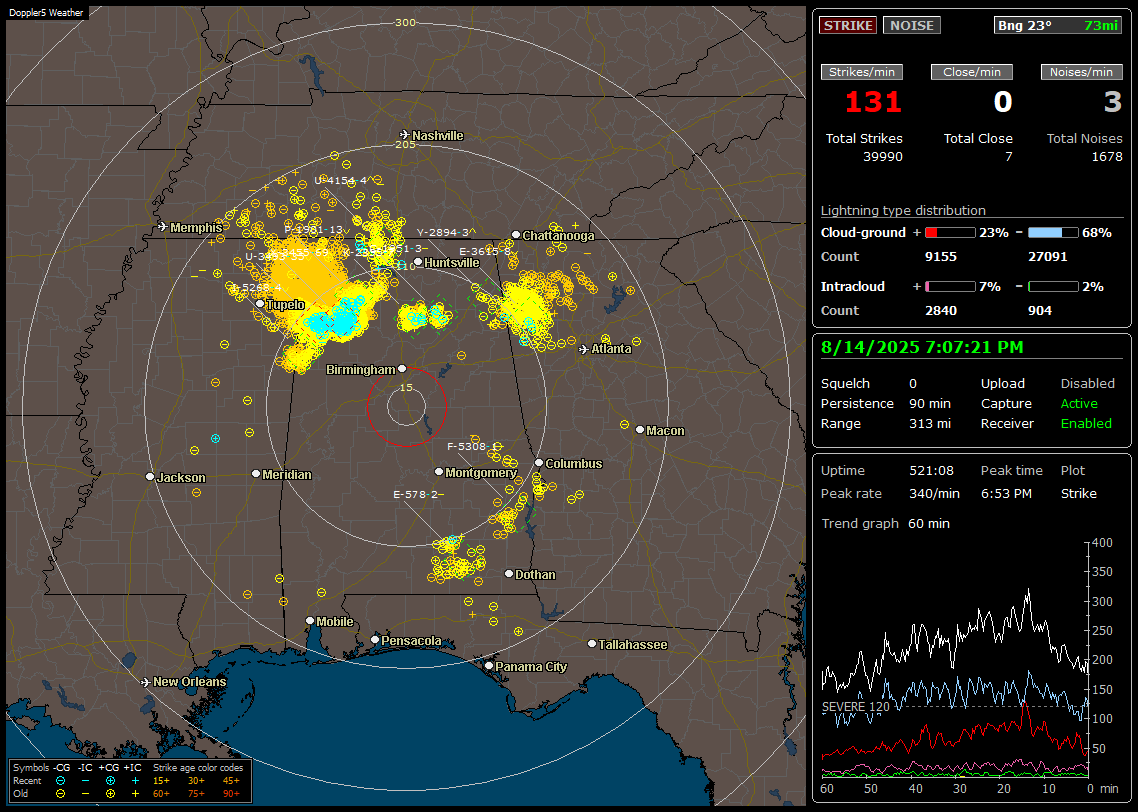Image resolution: width=1138 pixels, height=812 pixels.
Task: Click the Strikes/min label box
Action: pos(861,72)
